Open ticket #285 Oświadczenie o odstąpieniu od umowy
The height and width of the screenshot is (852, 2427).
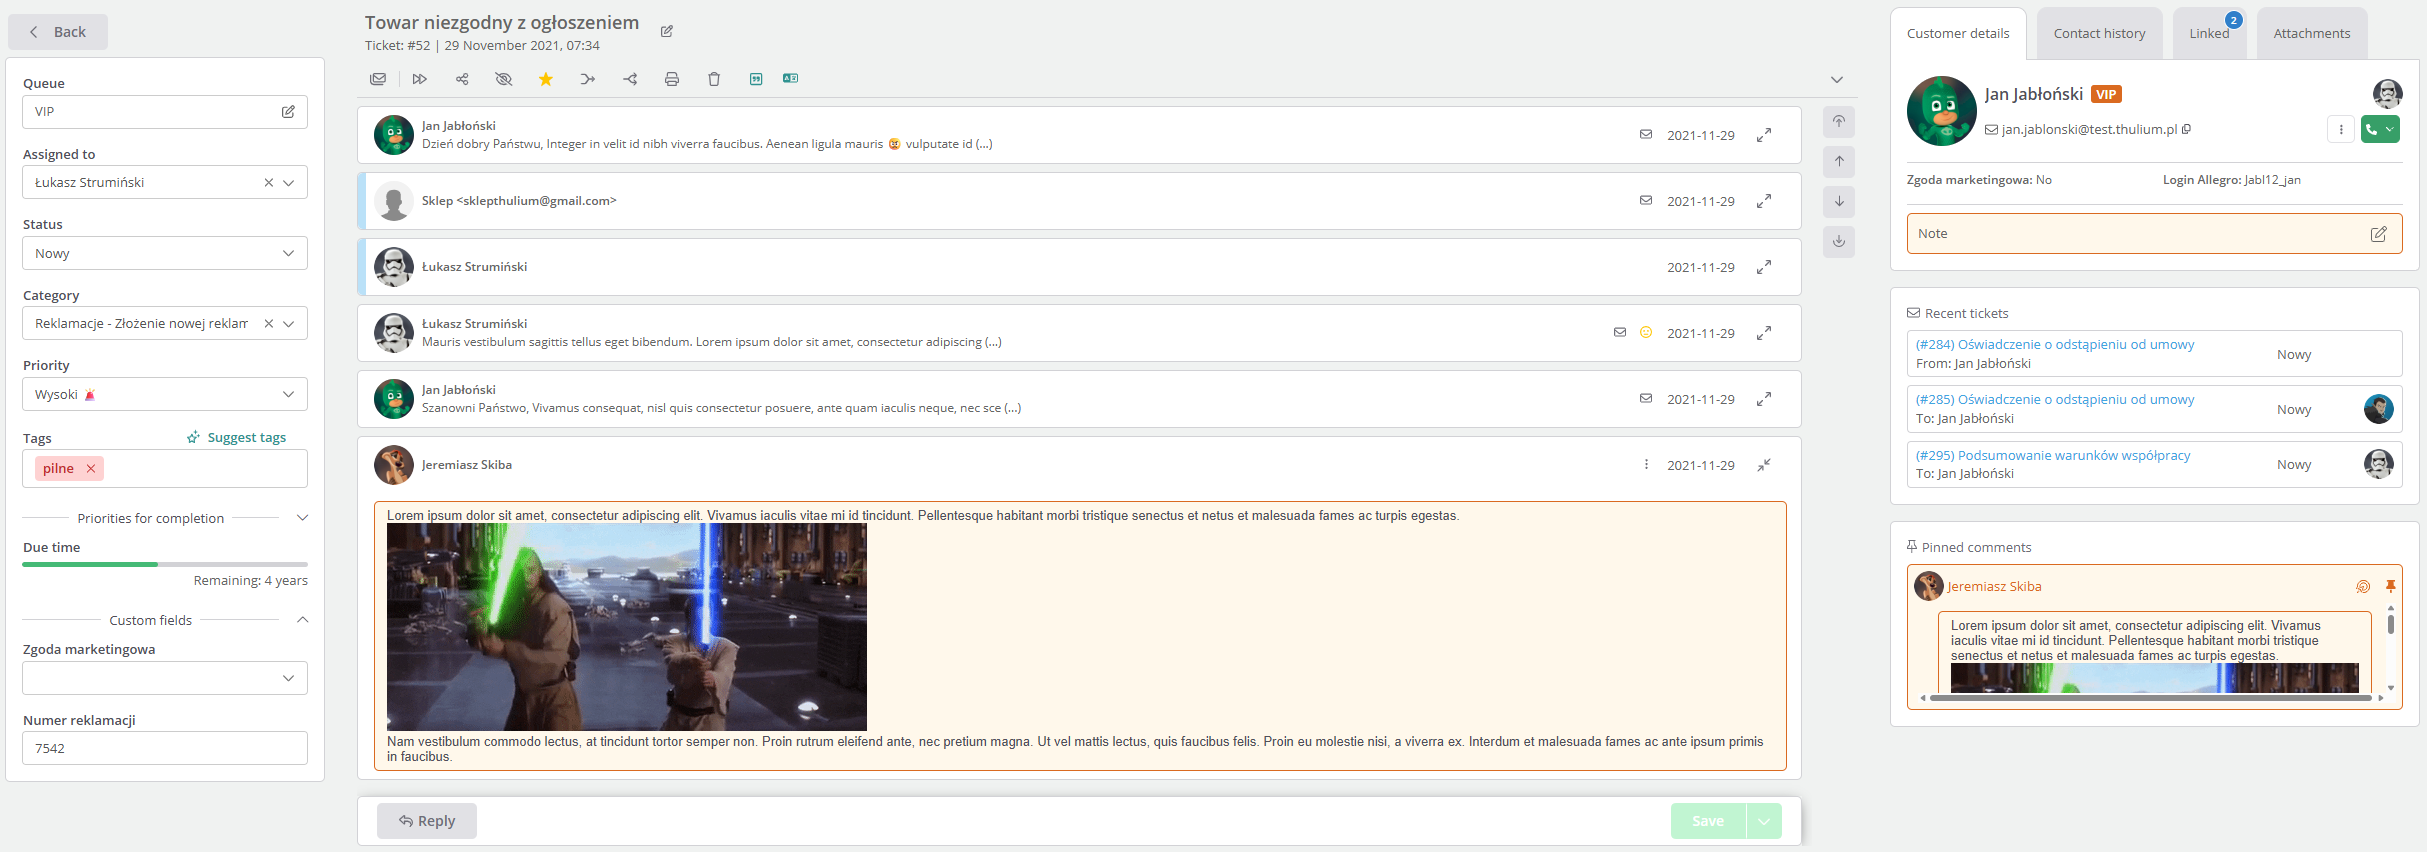2055,399
